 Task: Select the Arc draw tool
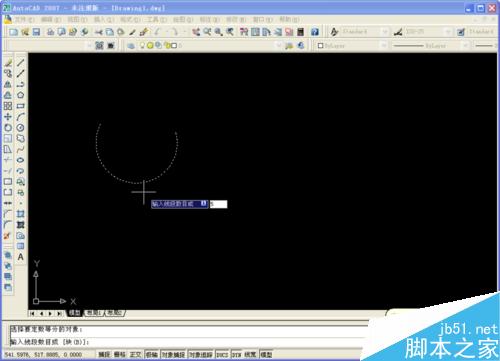click(x=21, y=117)
